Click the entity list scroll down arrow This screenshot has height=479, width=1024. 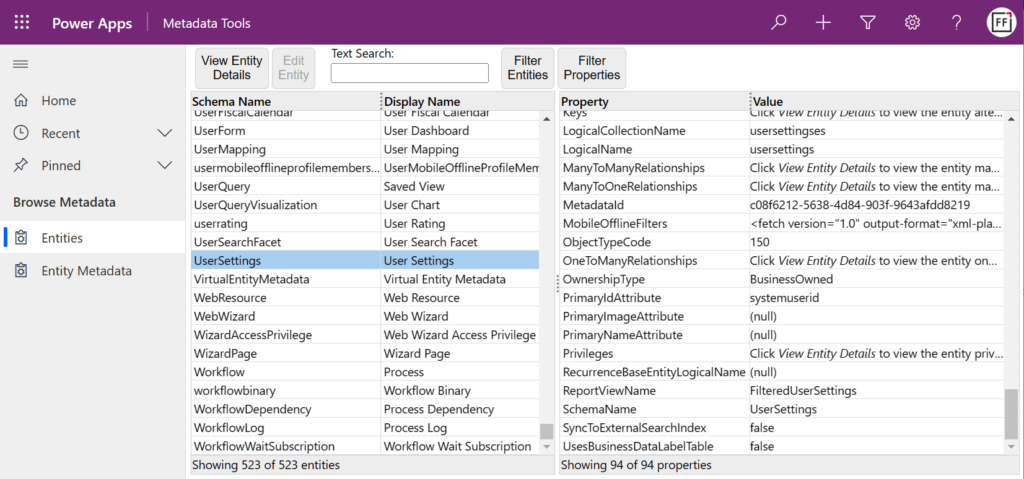click(x=546, y=446)
